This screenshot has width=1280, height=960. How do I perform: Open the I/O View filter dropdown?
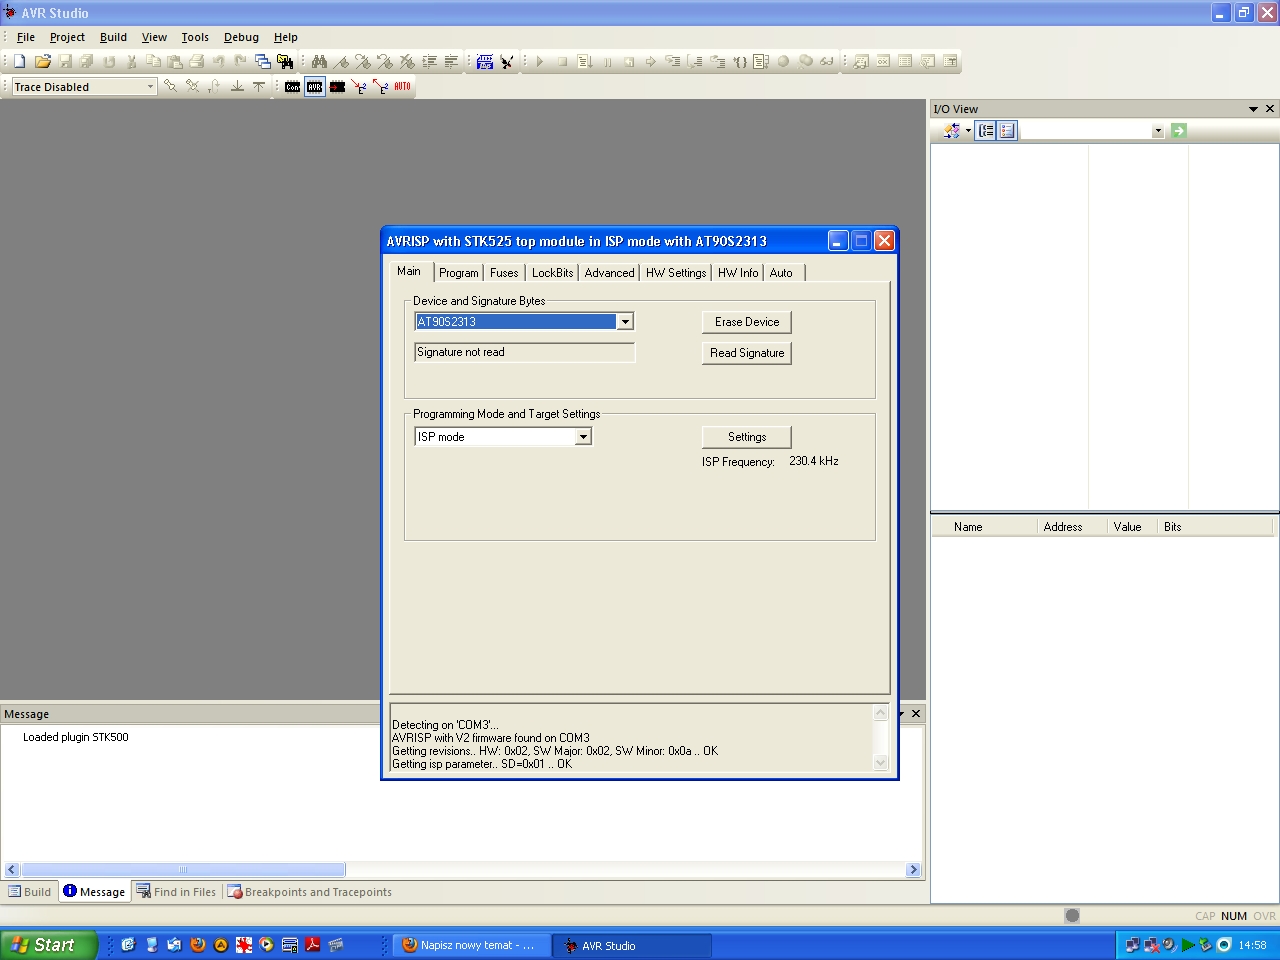[1158, 131]
